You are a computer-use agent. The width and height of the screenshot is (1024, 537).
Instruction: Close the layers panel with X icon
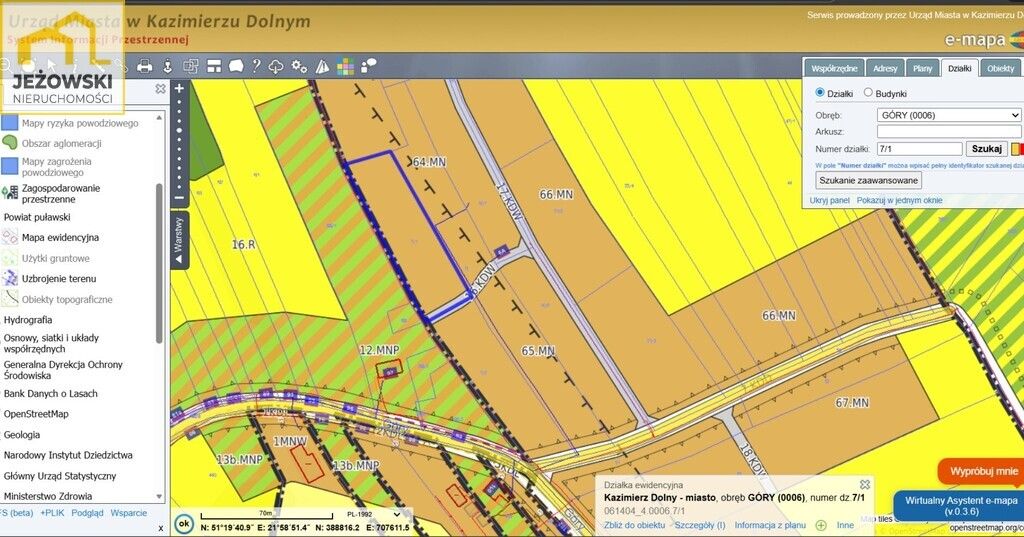coord(160,88)
